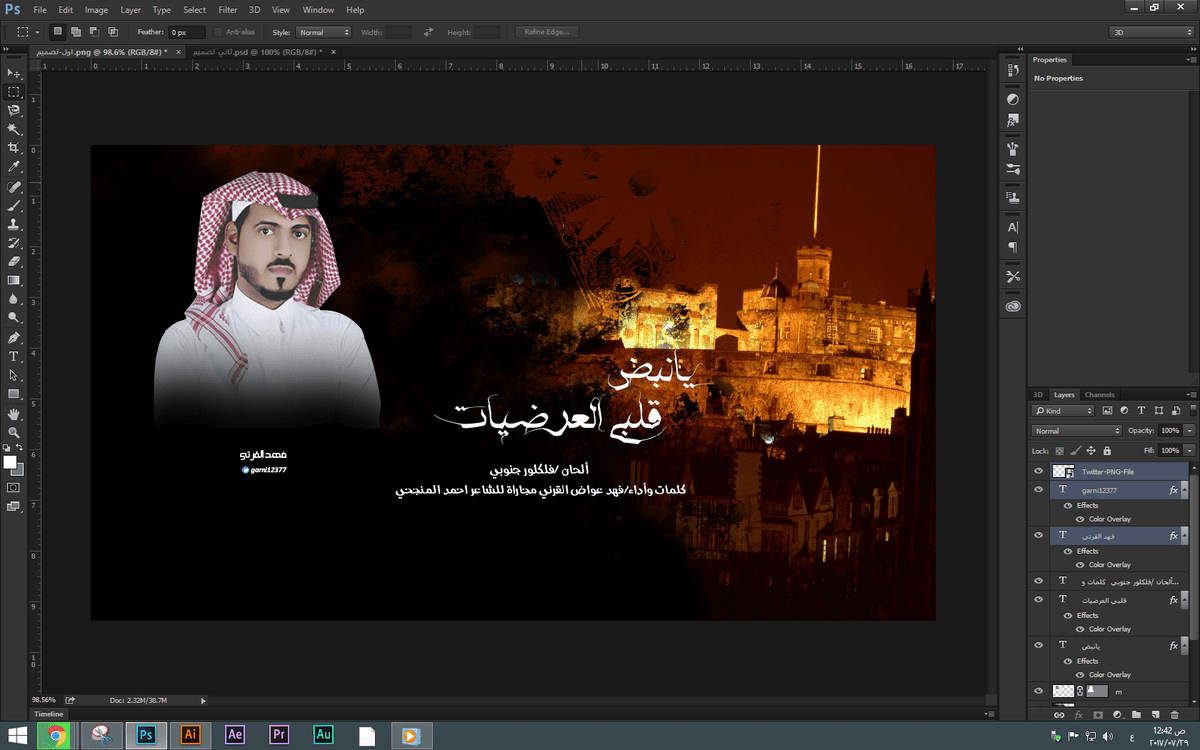Pick the Eyedropper tool

coord(14,167)
